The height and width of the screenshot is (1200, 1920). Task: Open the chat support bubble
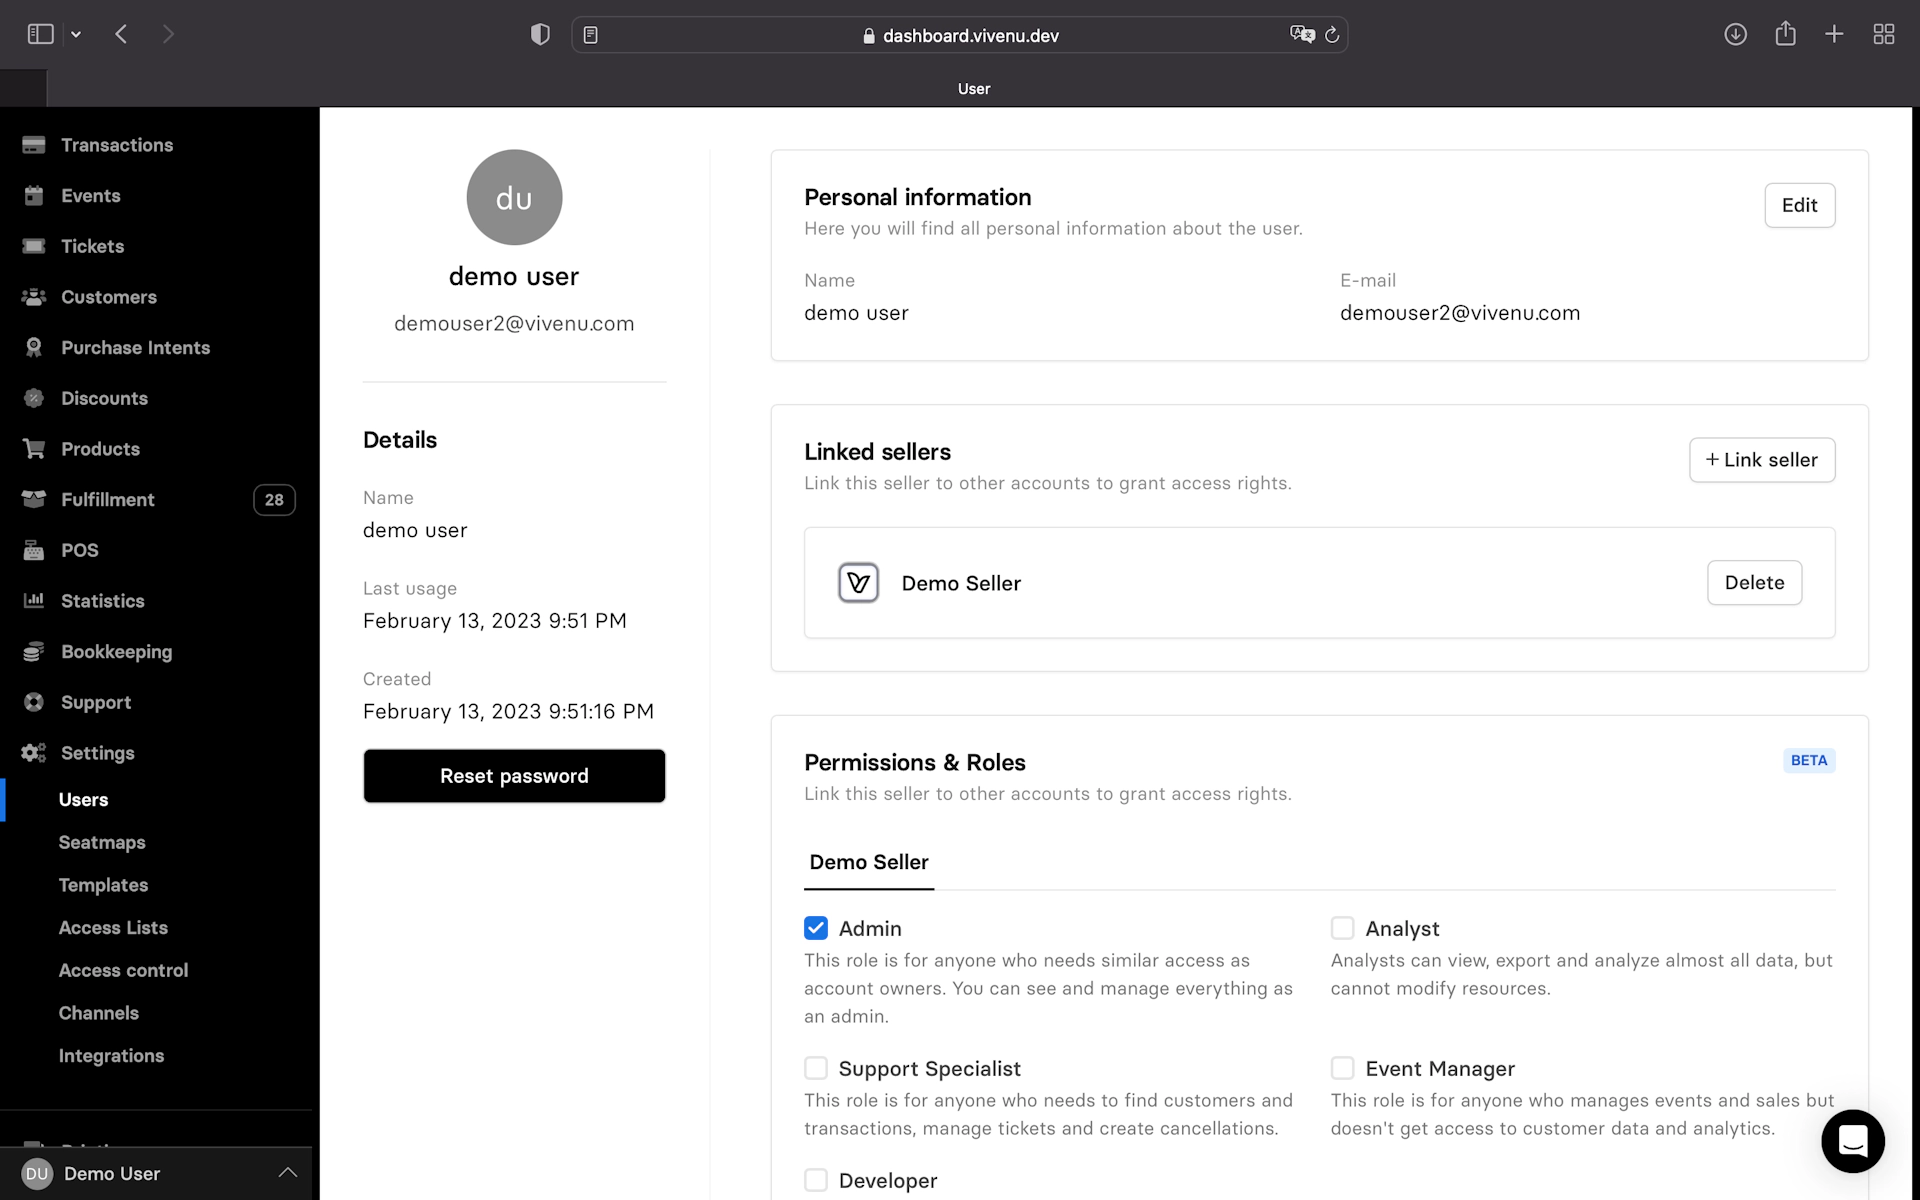pos(1852,1140)
